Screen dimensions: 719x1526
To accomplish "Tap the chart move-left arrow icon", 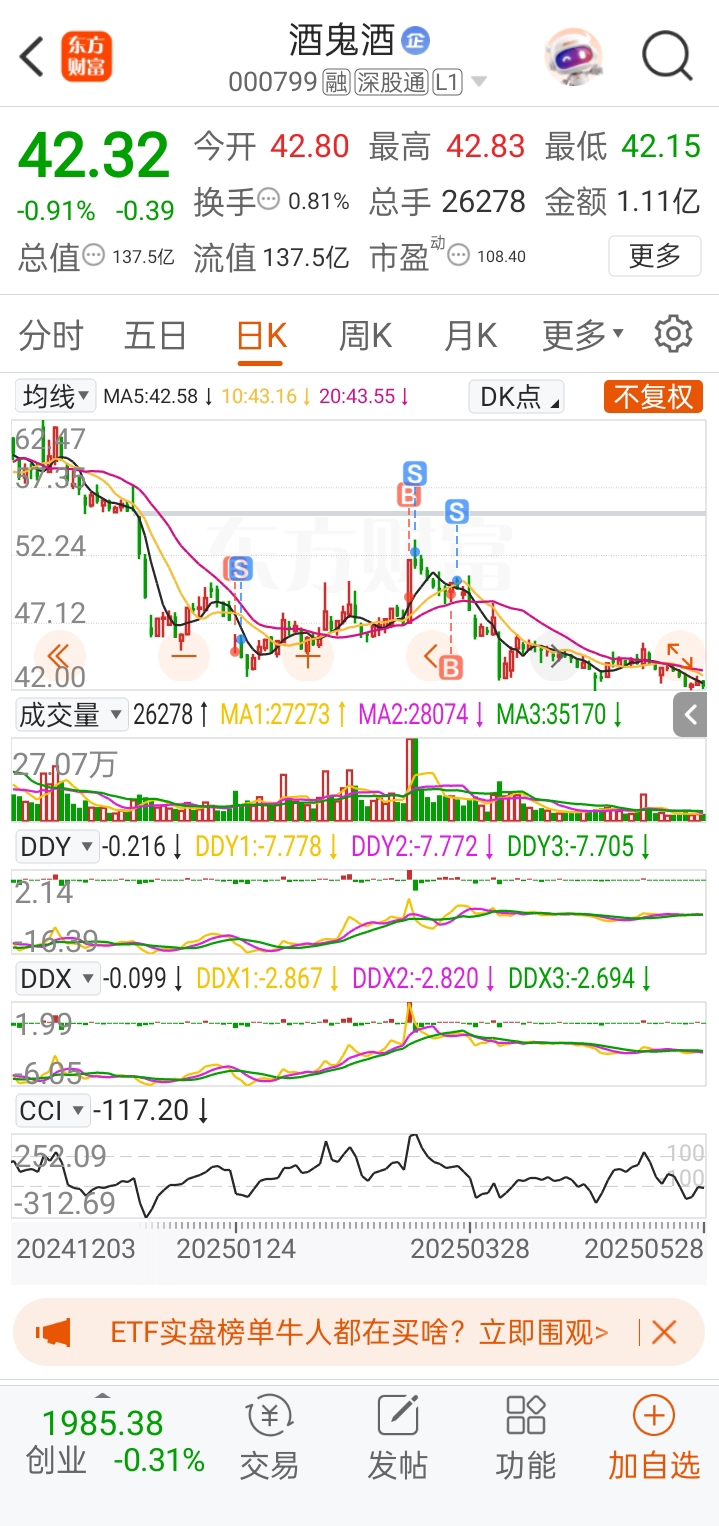I will coord(432,656).
